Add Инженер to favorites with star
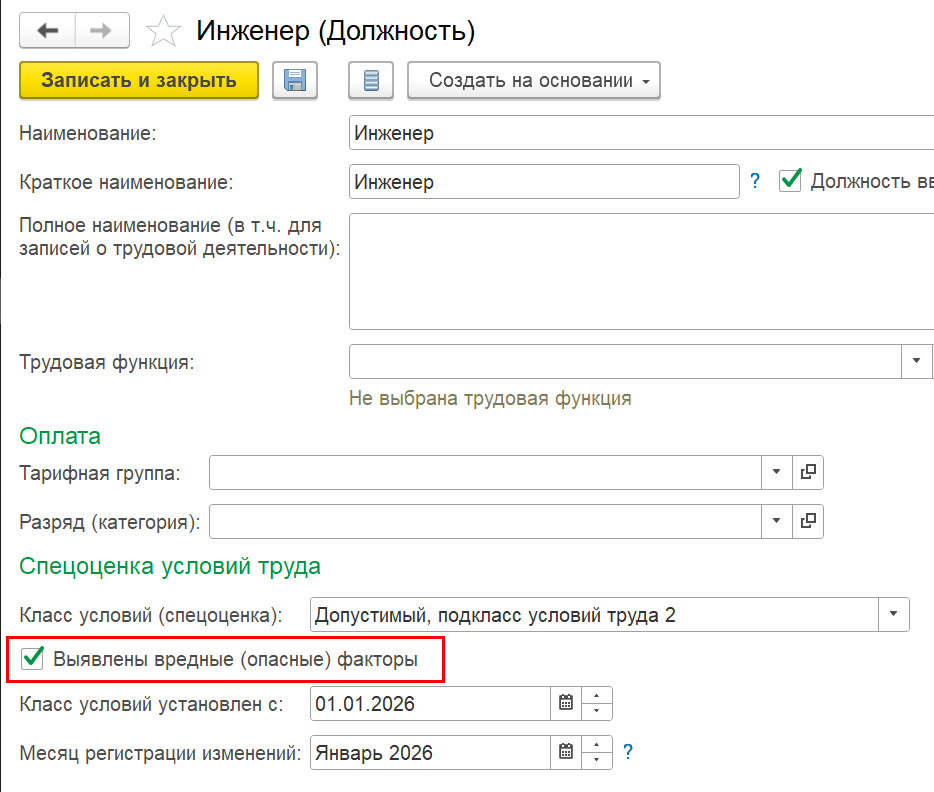The width and height of the screenshot is (934, 792). (162, 32)
